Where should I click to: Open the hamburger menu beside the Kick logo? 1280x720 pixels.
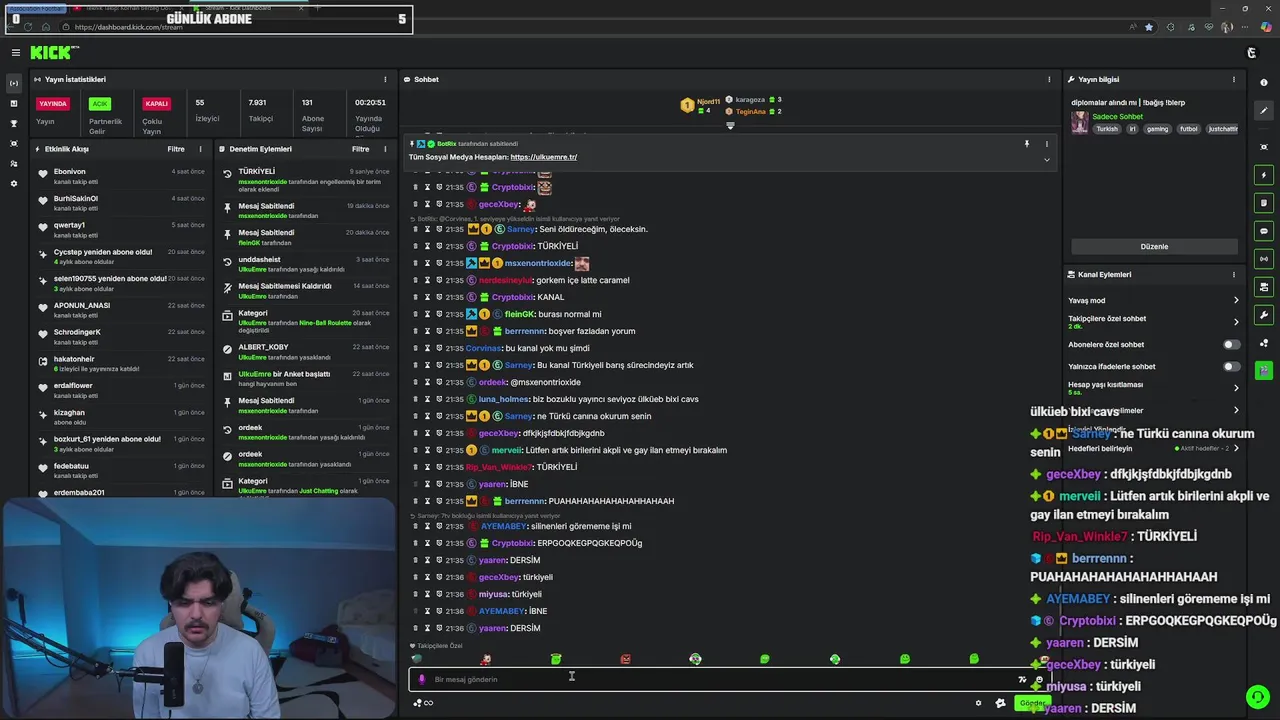(15, 52)
